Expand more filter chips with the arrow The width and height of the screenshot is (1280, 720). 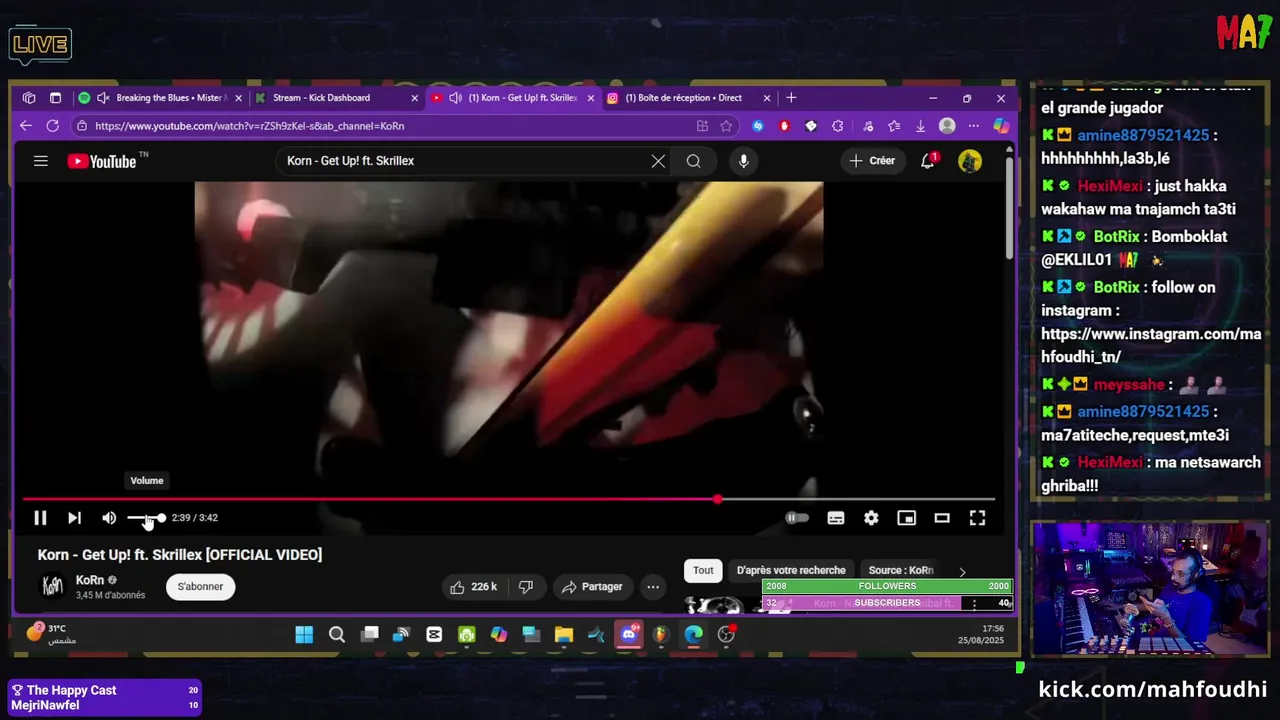[962, 572]
